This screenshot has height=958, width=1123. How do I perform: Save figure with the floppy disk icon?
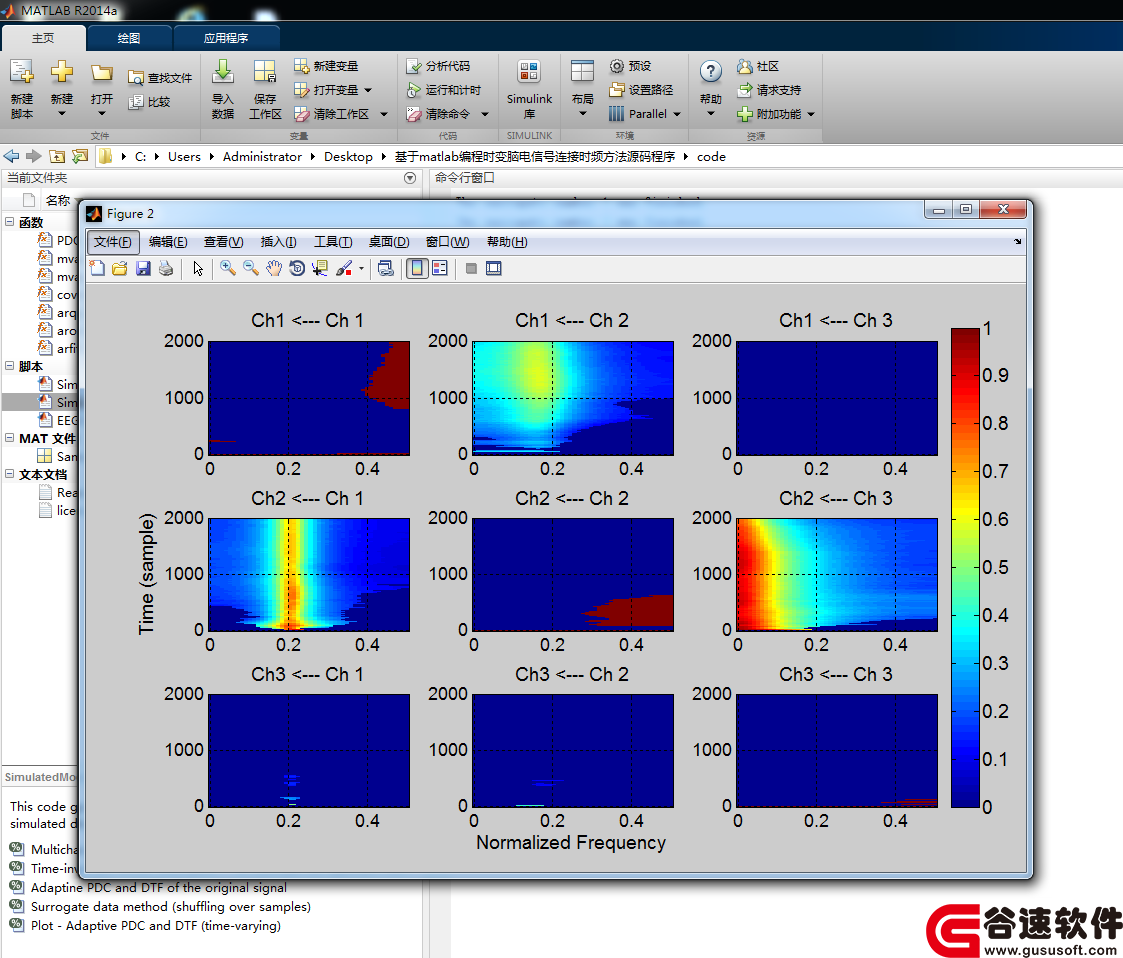pos(143,268)
